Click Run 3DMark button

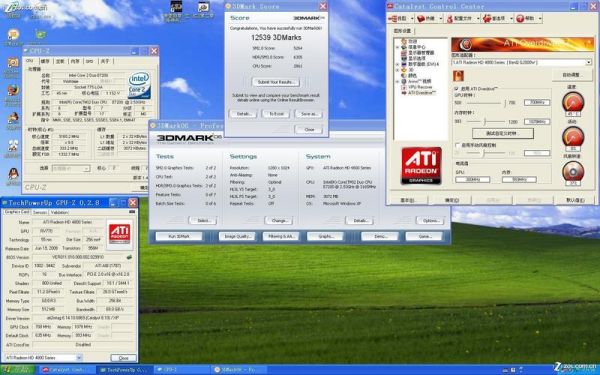point(179,236)
